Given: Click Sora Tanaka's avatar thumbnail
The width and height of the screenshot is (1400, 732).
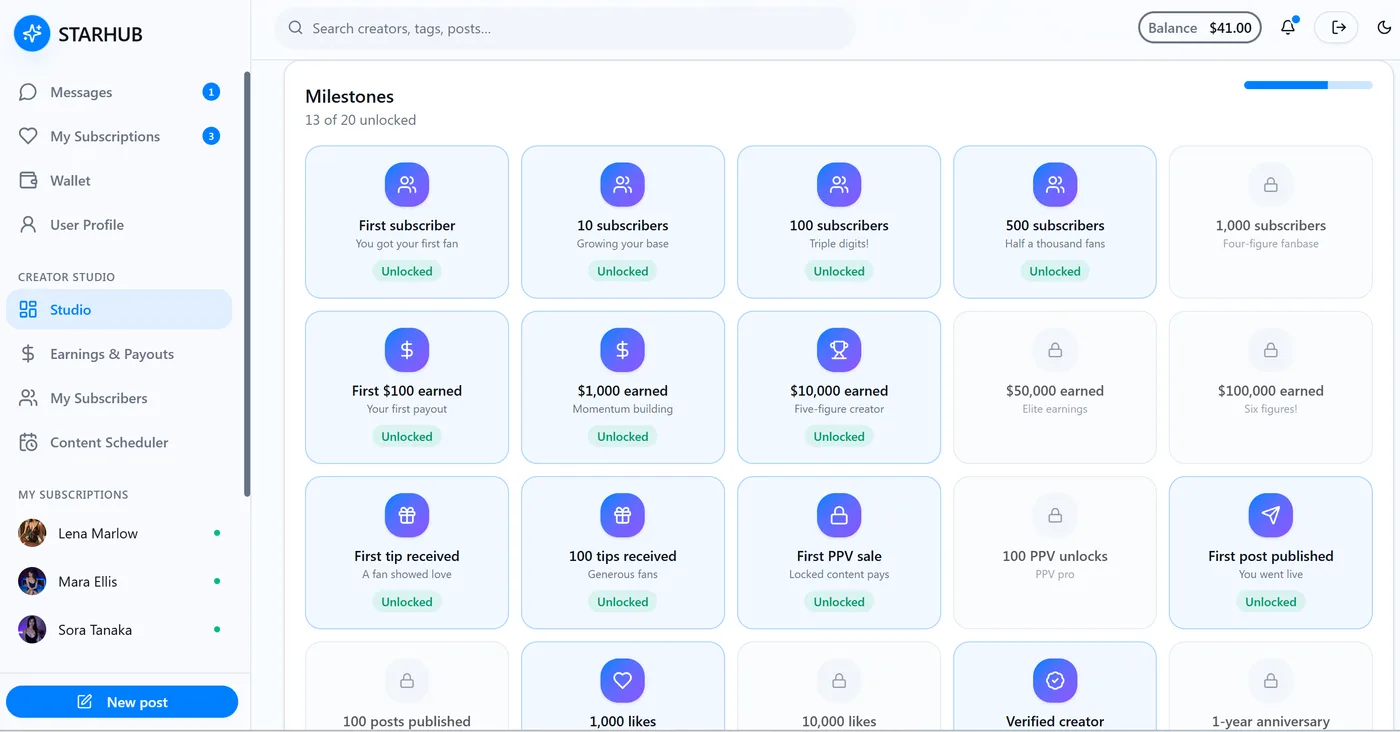Looking at the screenshot, I should [x=32, y=630].
